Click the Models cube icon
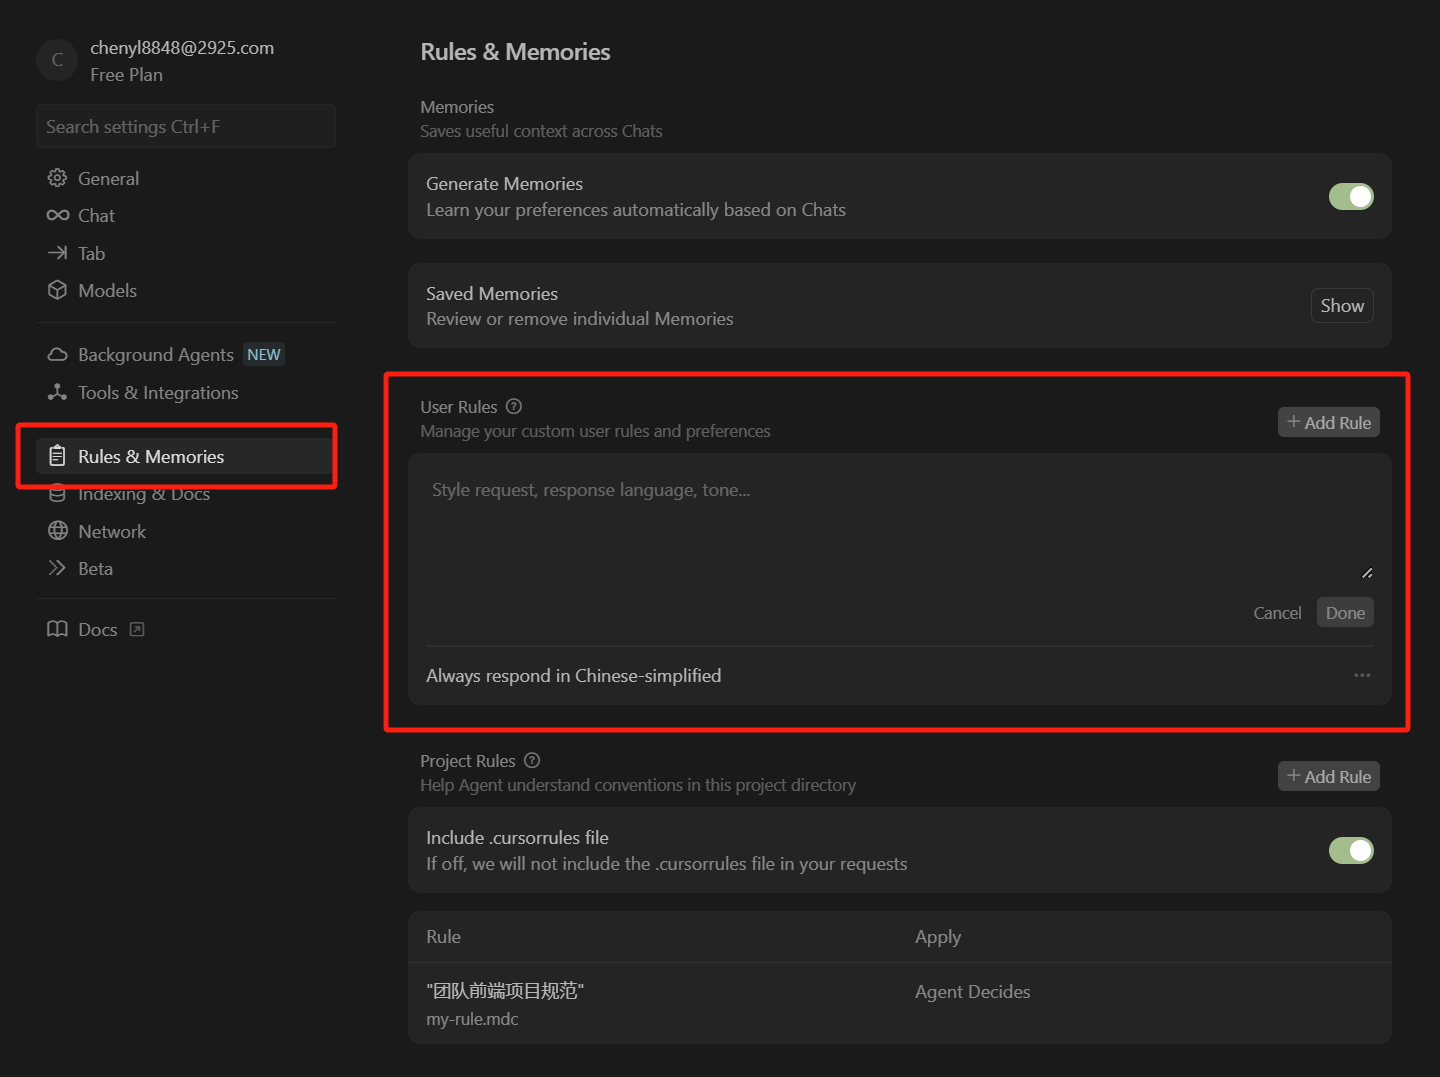Image resolution: width=1440 pixels, height=1077 pixels. [x=57, y=290]
